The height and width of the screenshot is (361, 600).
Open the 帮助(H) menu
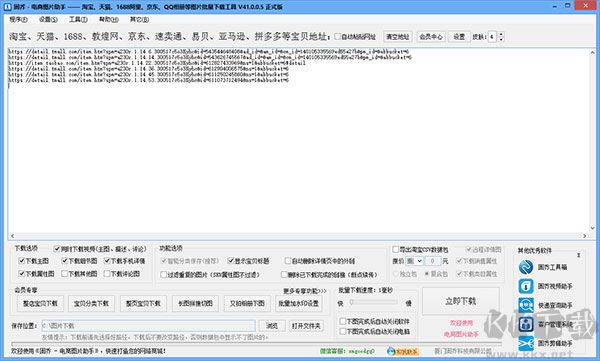tap(109, 19)
